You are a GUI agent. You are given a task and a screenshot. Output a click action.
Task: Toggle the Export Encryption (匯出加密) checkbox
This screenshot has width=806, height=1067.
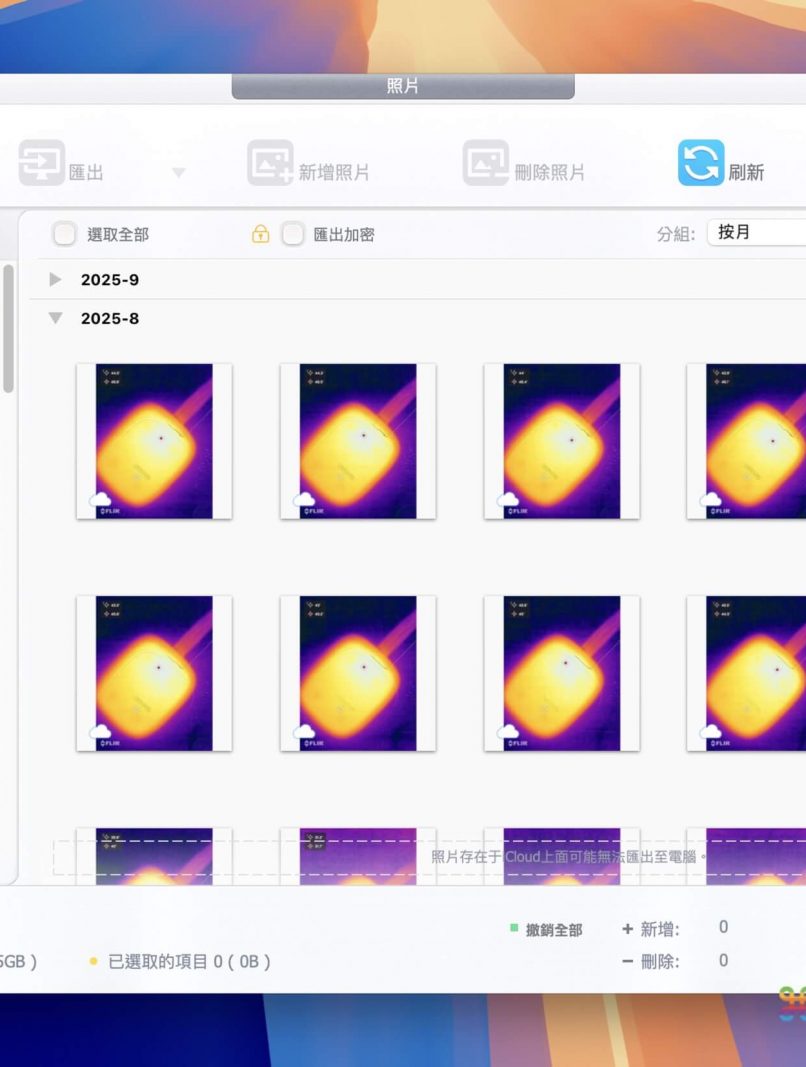tap(292, 235)
